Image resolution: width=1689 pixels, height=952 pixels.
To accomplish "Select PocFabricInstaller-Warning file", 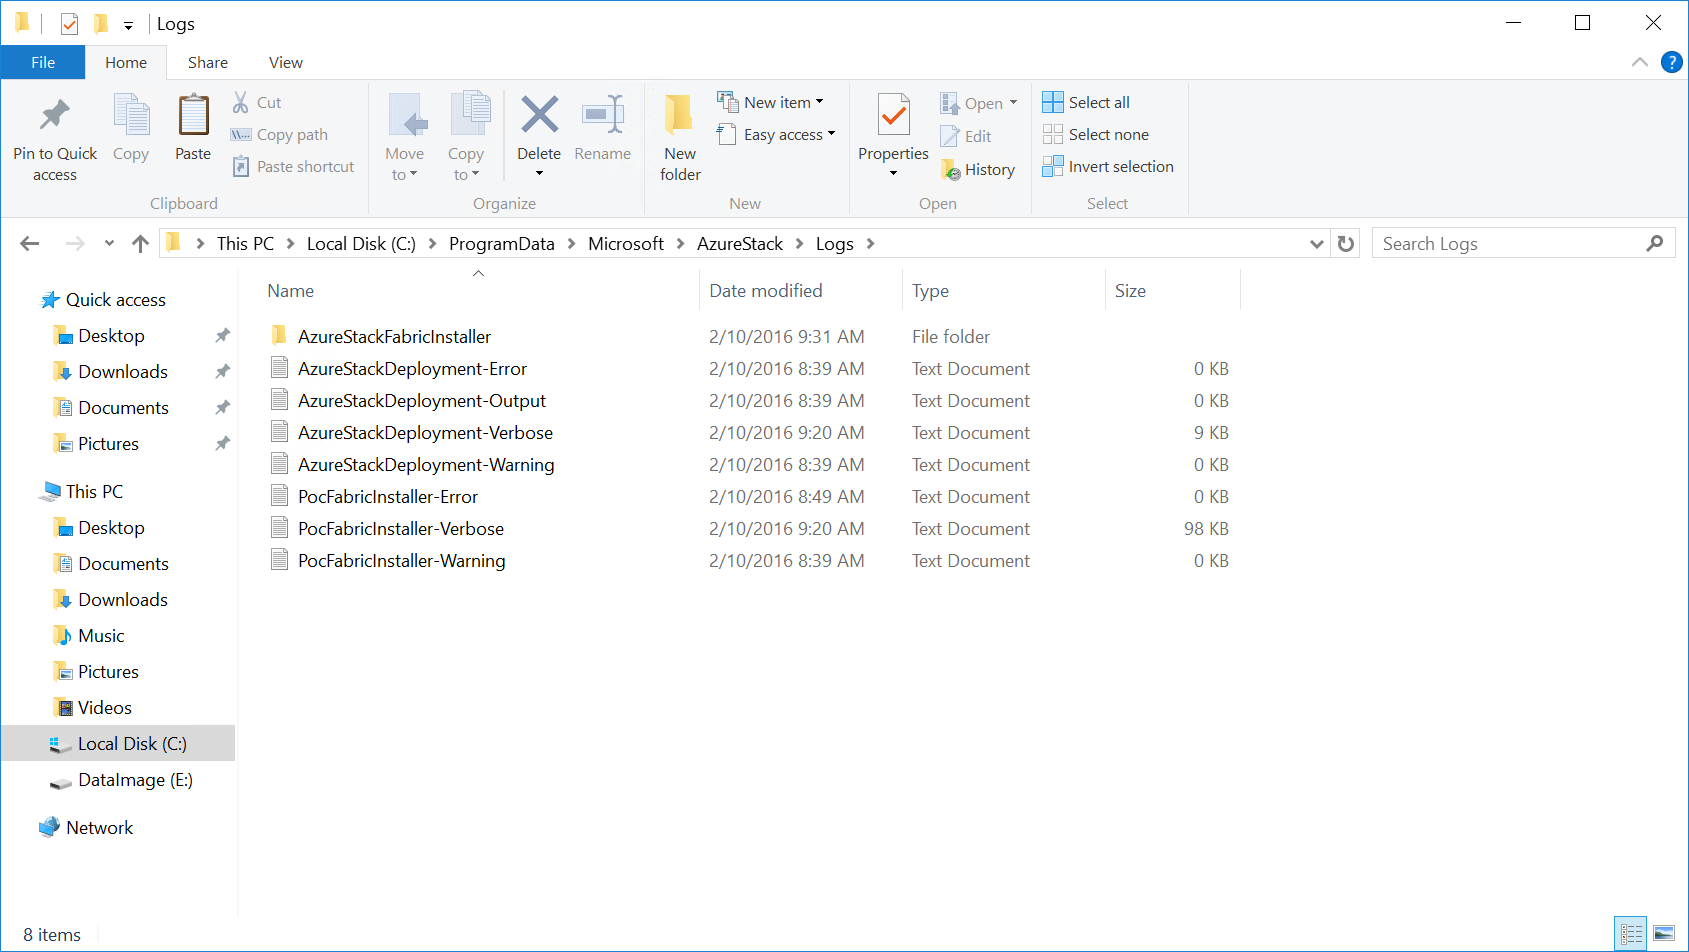I will pos(401,561).
